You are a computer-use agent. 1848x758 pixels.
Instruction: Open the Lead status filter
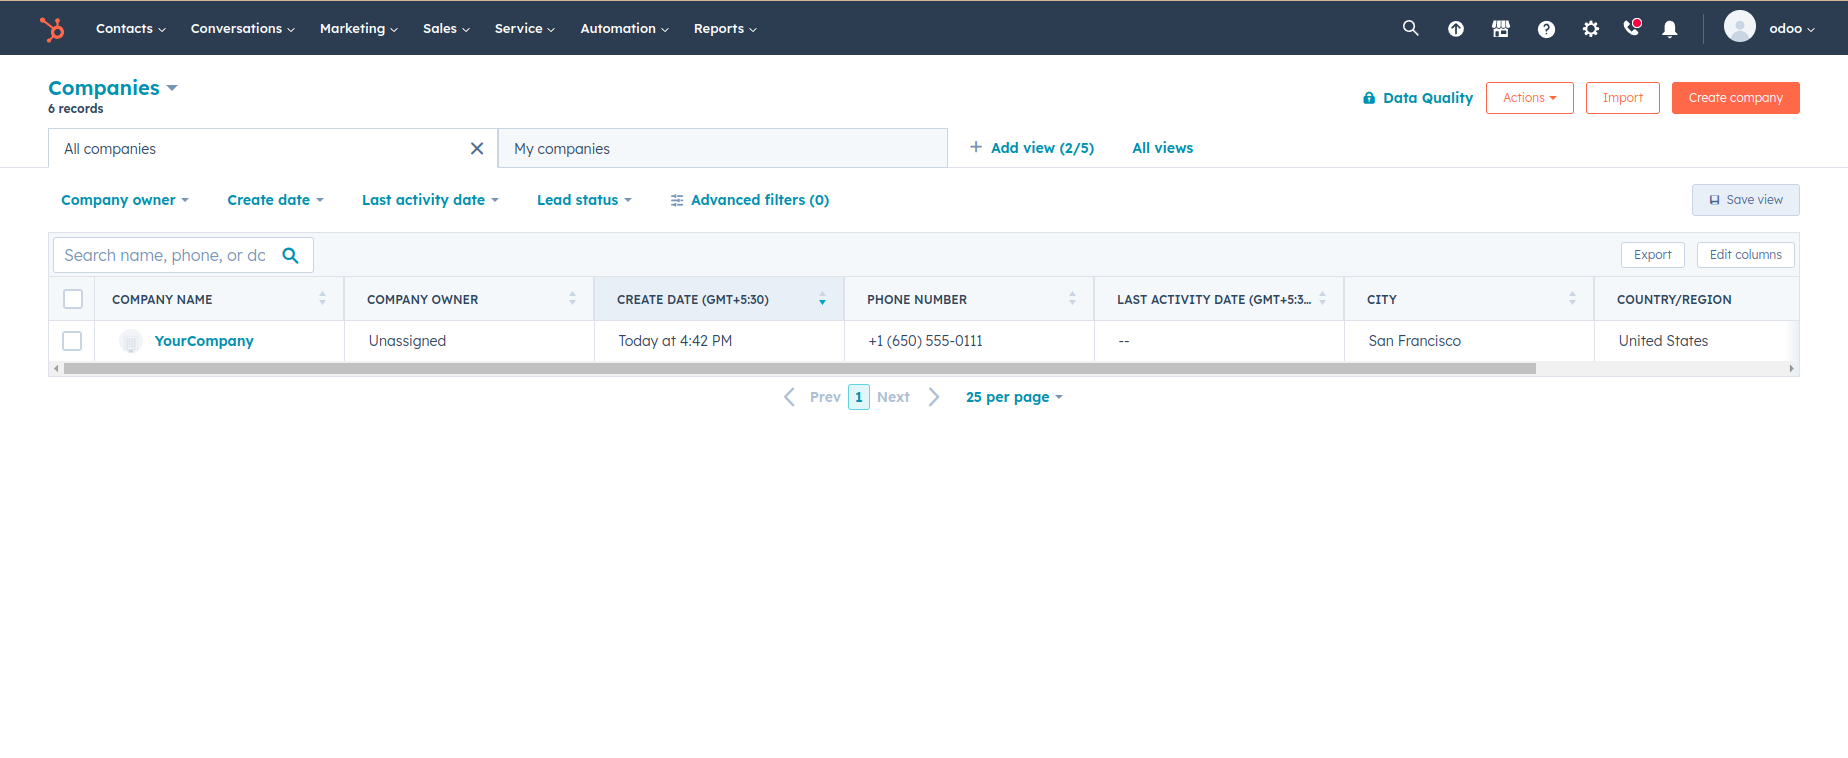click(585, 200)
